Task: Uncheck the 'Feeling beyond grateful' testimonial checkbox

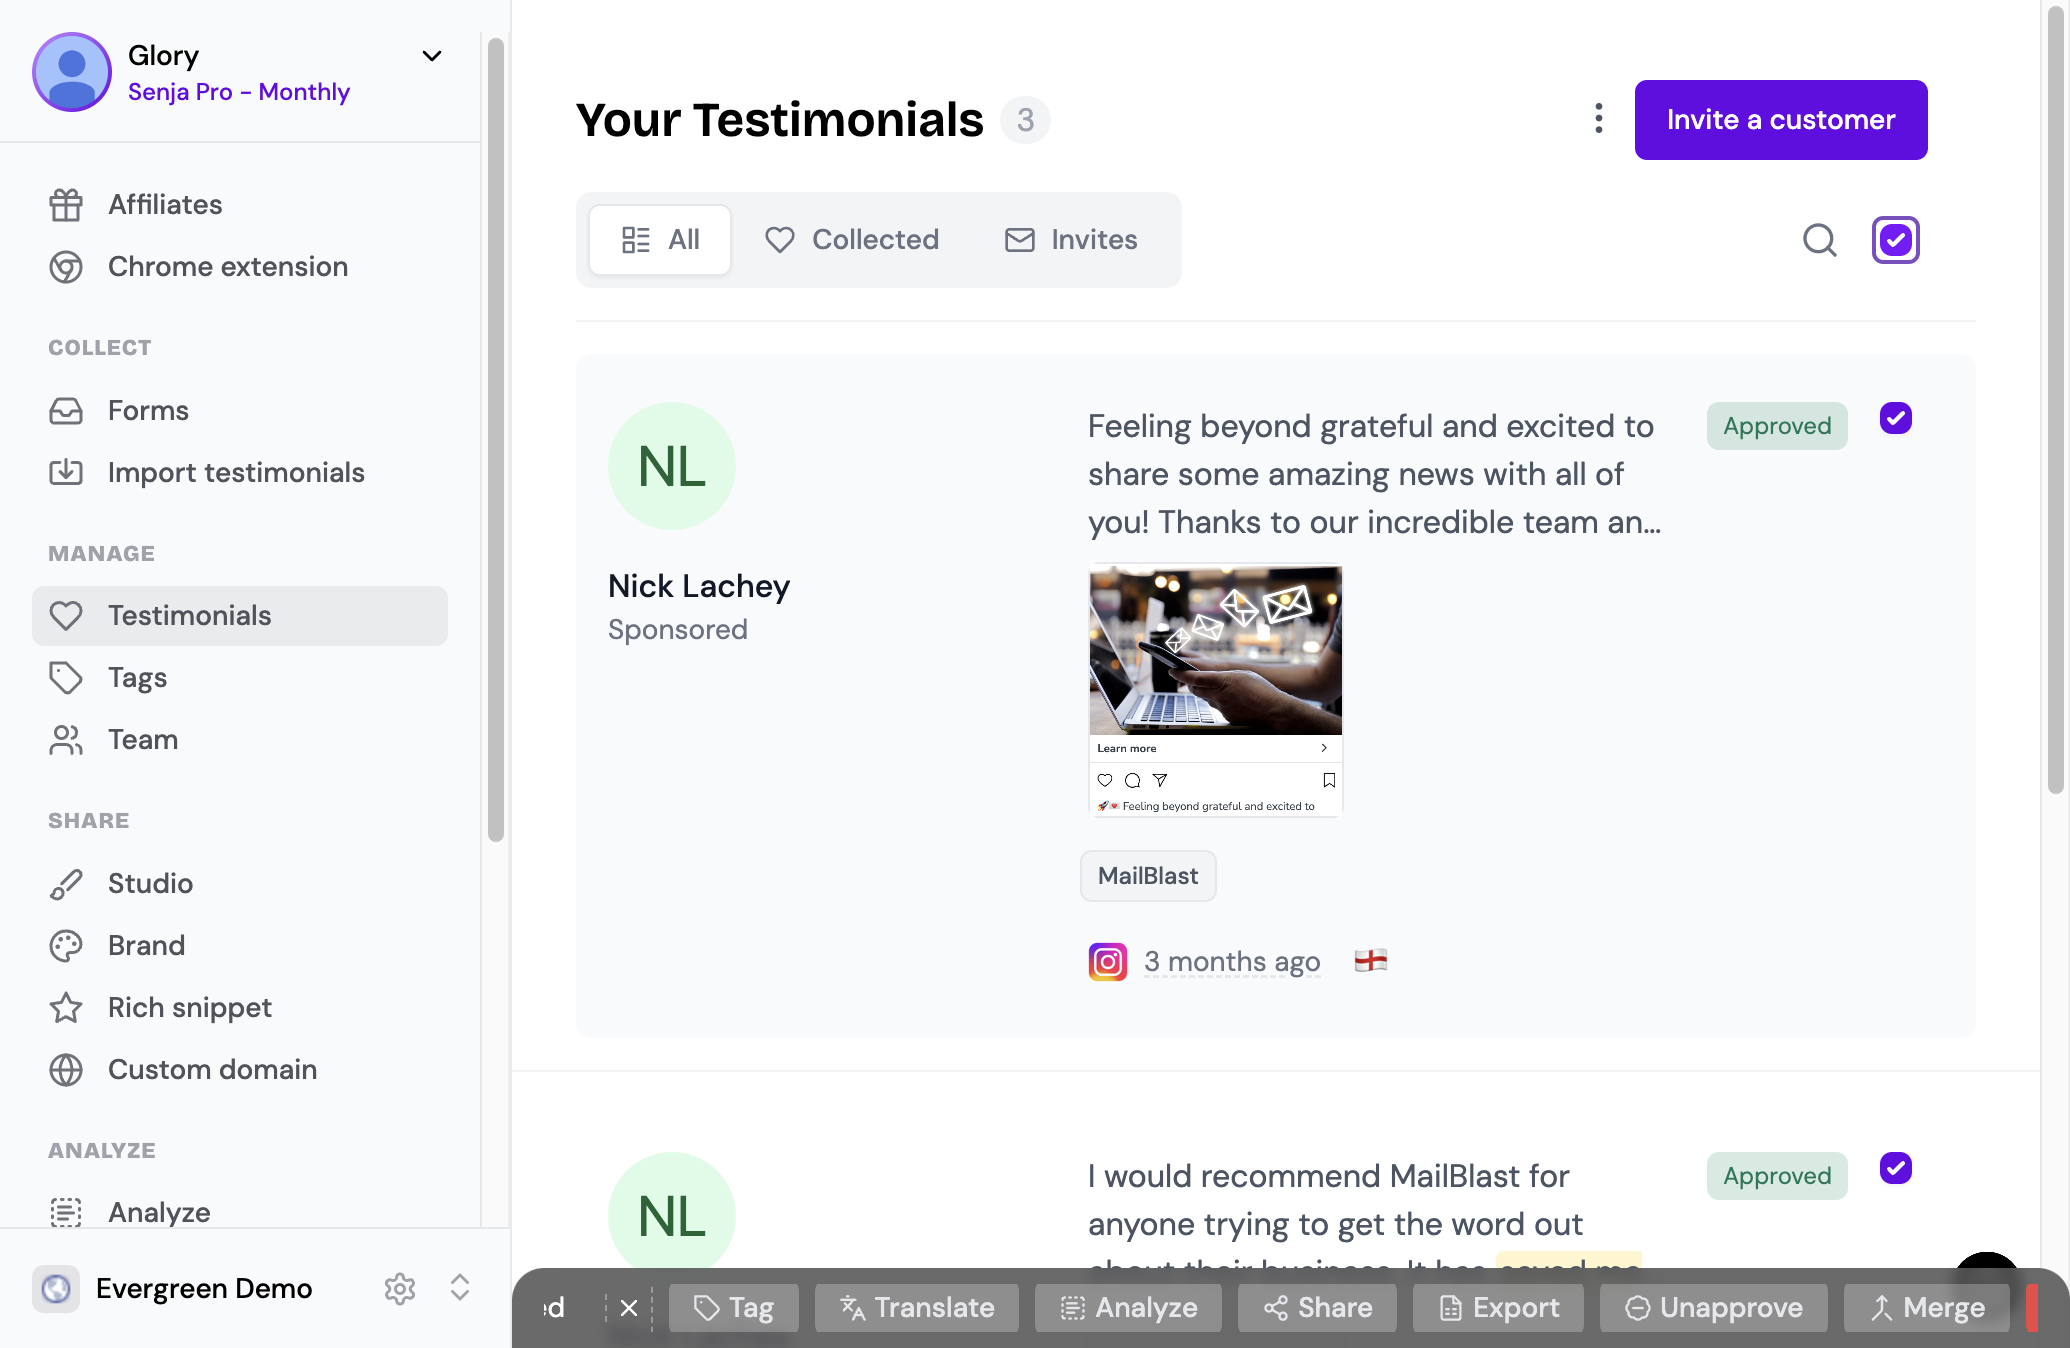Action: coord(1896,418)
